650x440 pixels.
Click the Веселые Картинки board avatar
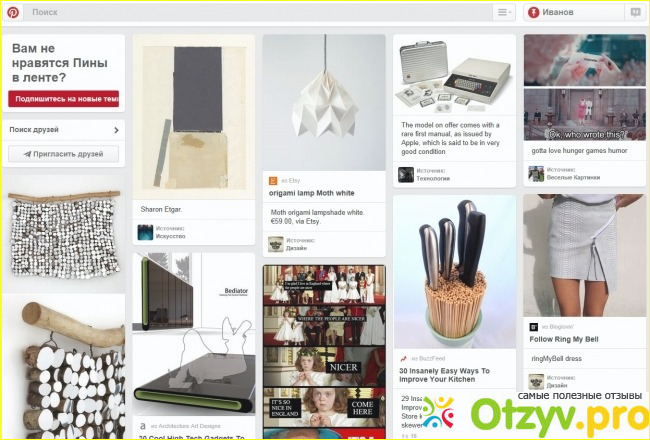pos(536,174)
